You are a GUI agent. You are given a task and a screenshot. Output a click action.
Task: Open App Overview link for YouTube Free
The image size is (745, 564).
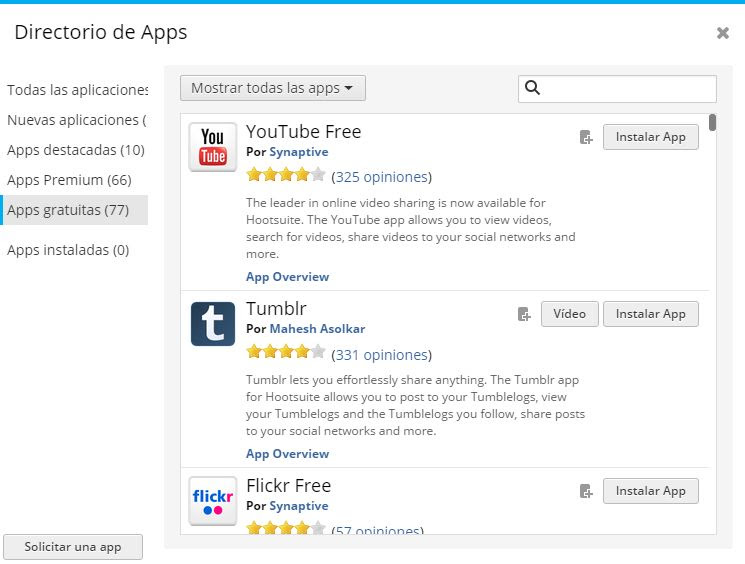tap(287, 277)
